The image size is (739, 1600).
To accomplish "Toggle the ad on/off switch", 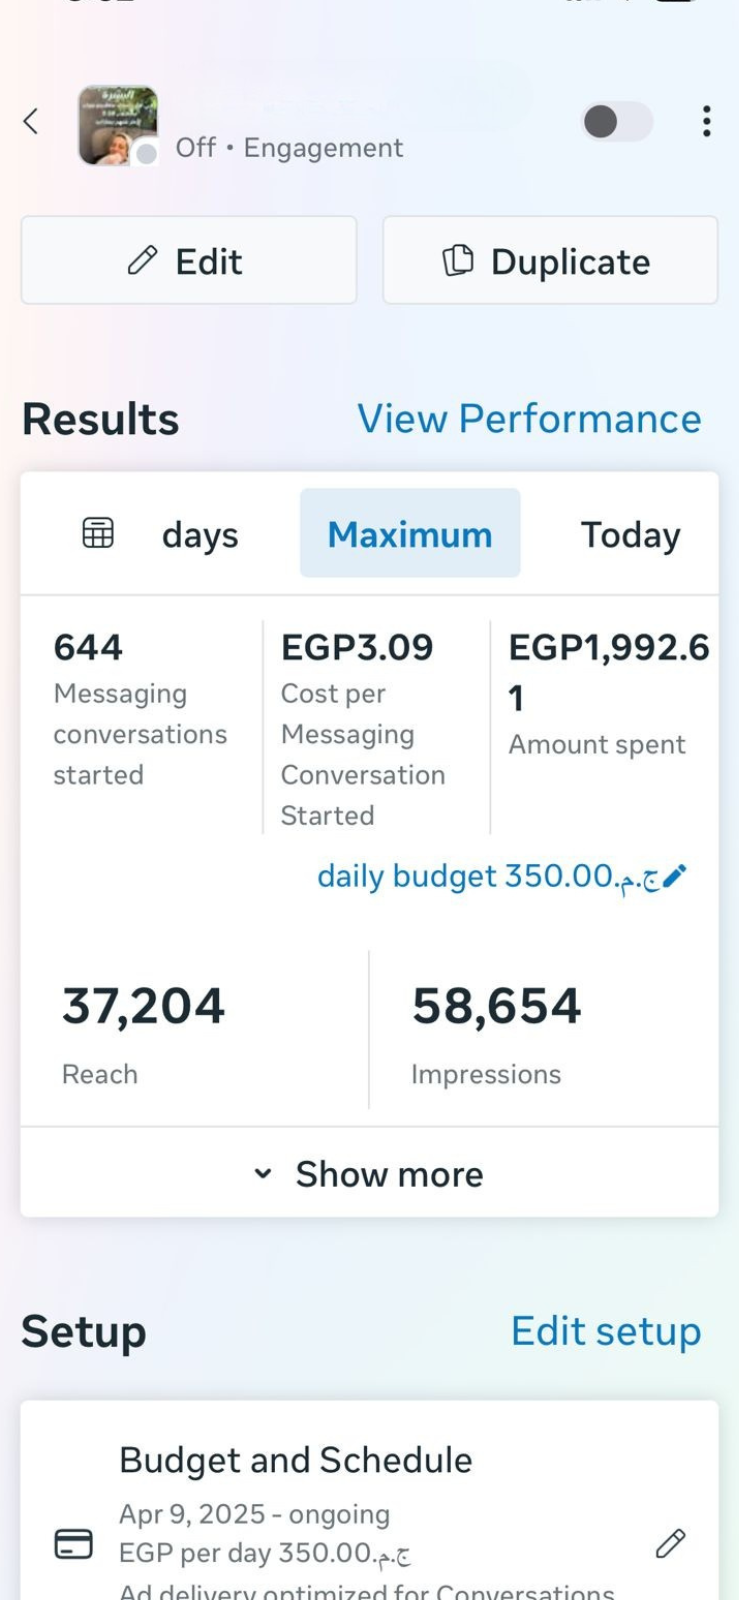I will tap(616, 122).
